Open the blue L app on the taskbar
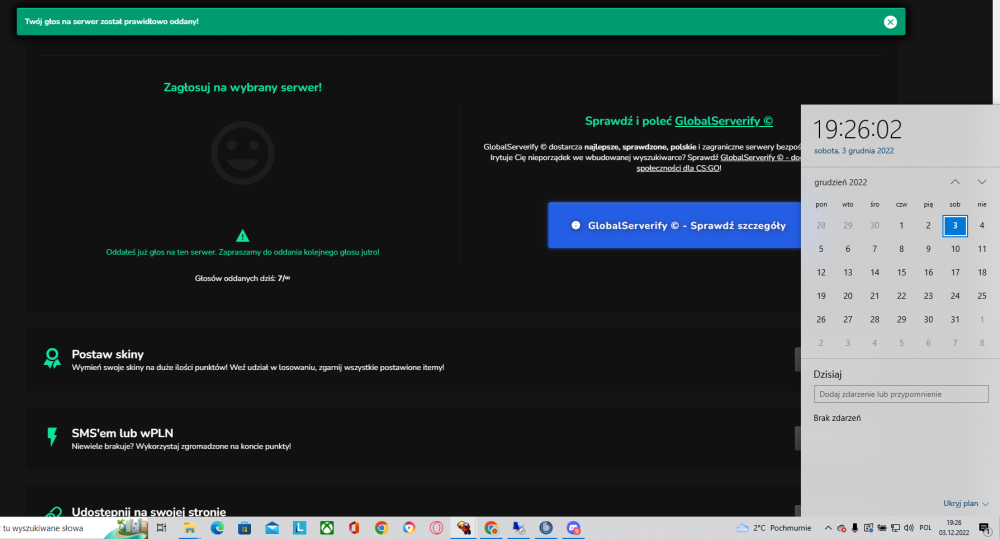1000x539 pixels. pos(300,528)
